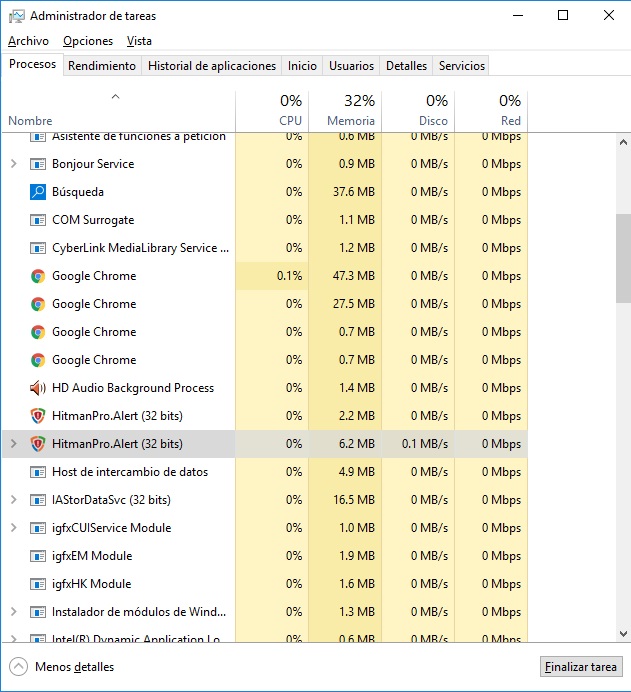Image resolution: width=631 pixels, height=692 pixels.
Task: Click the COM Surrogate process icon
Action: [38, 220]
